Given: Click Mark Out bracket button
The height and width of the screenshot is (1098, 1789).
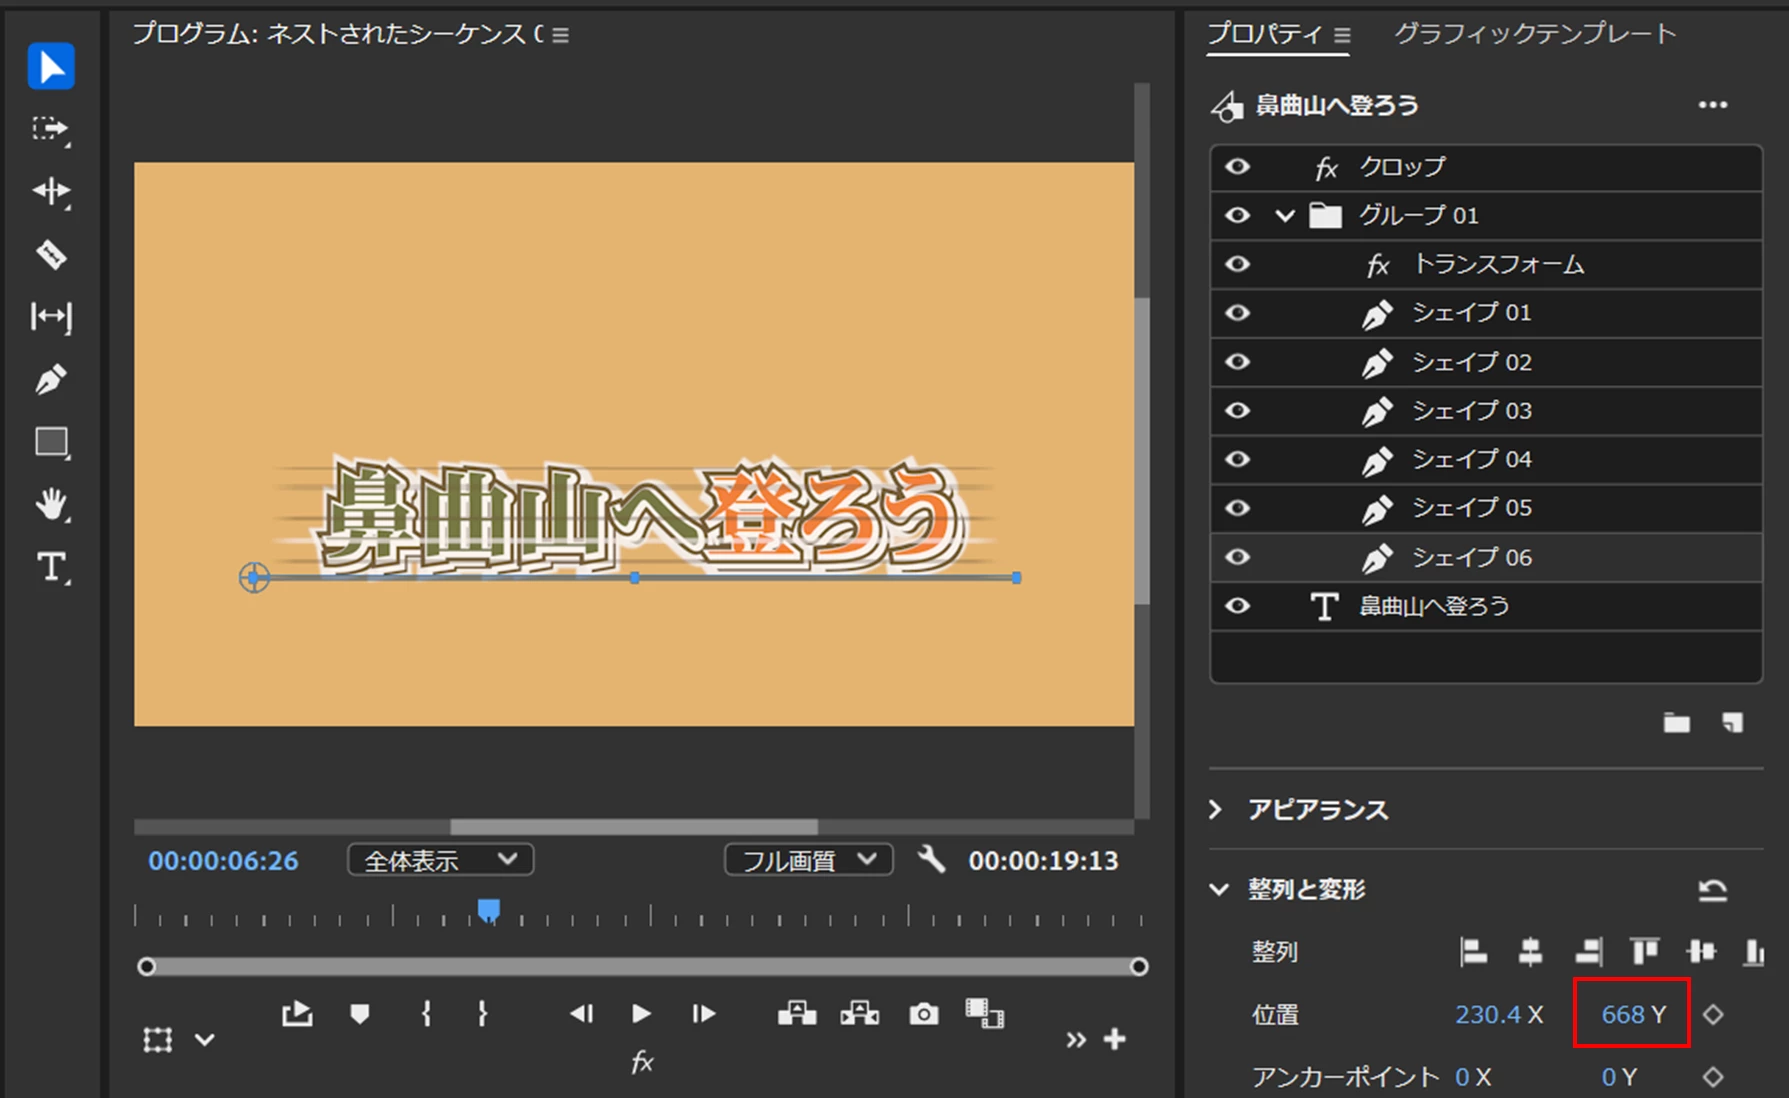Looking at the screenshot, I should [x=483, y=1014].
